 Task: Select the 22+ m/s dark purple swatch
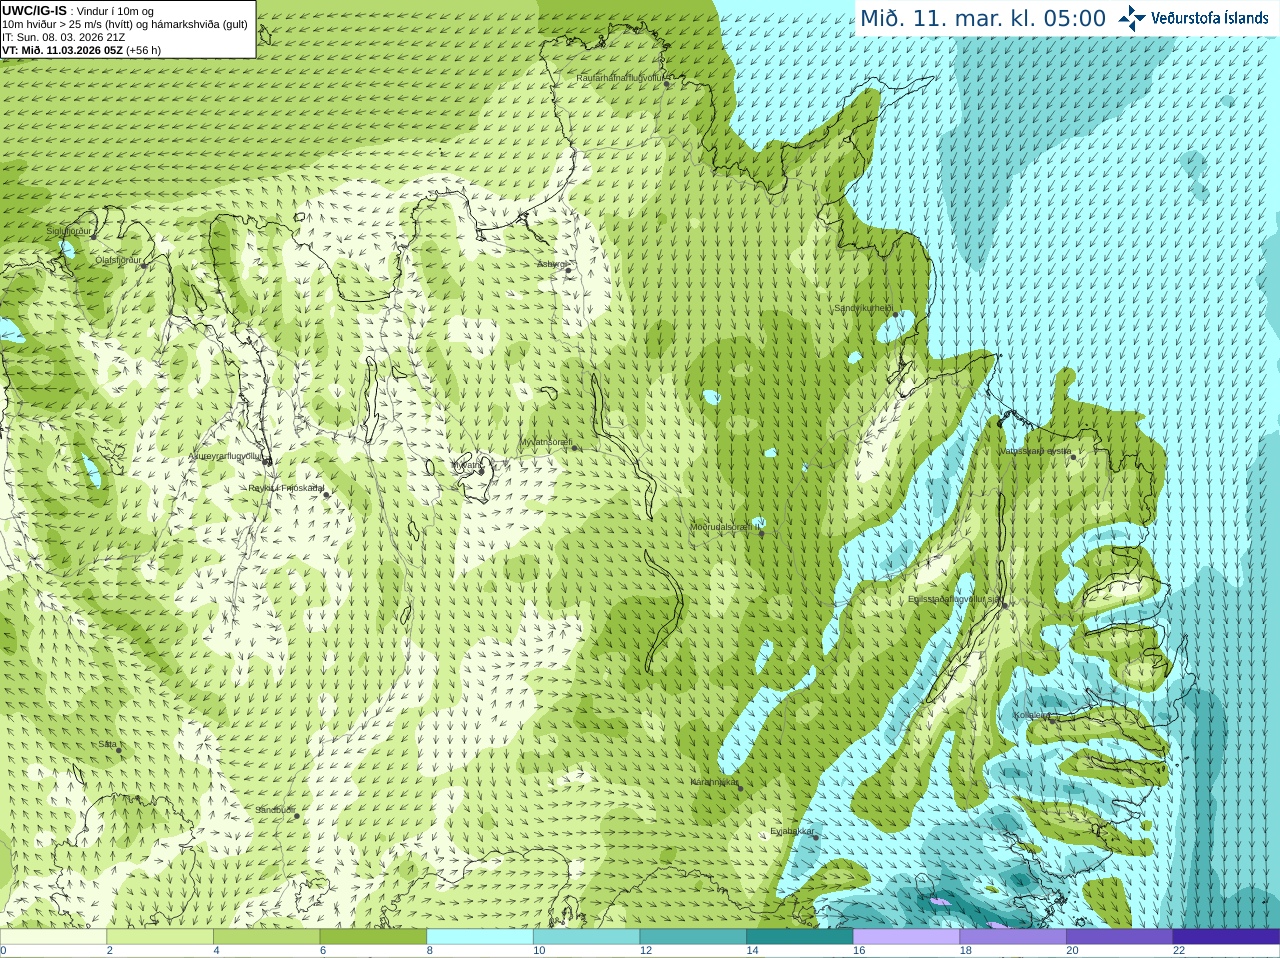pyautogui.click(x=1226, y=937)
